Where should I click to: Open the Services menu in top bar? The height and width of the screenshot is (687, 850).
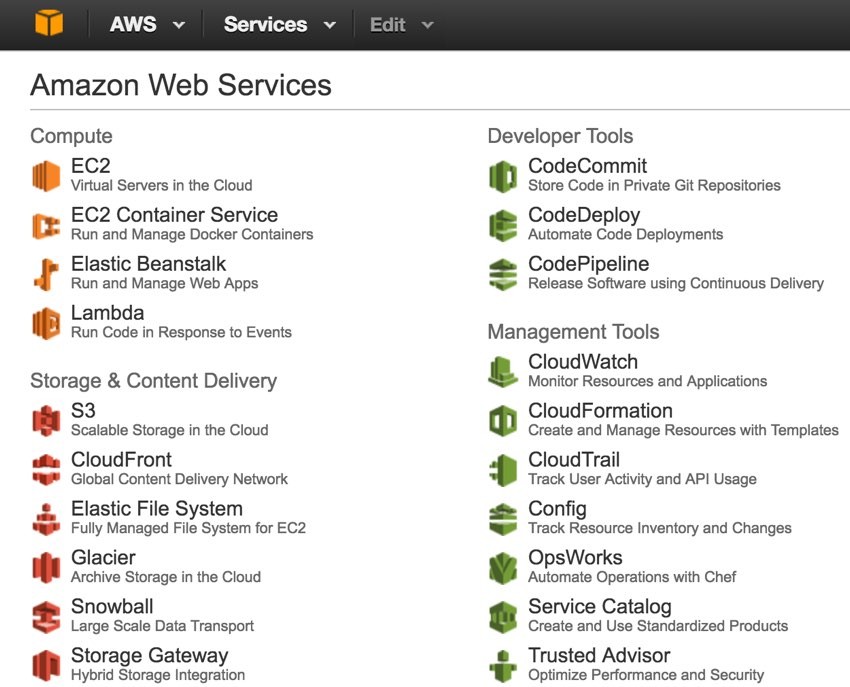tap(279, 24)
